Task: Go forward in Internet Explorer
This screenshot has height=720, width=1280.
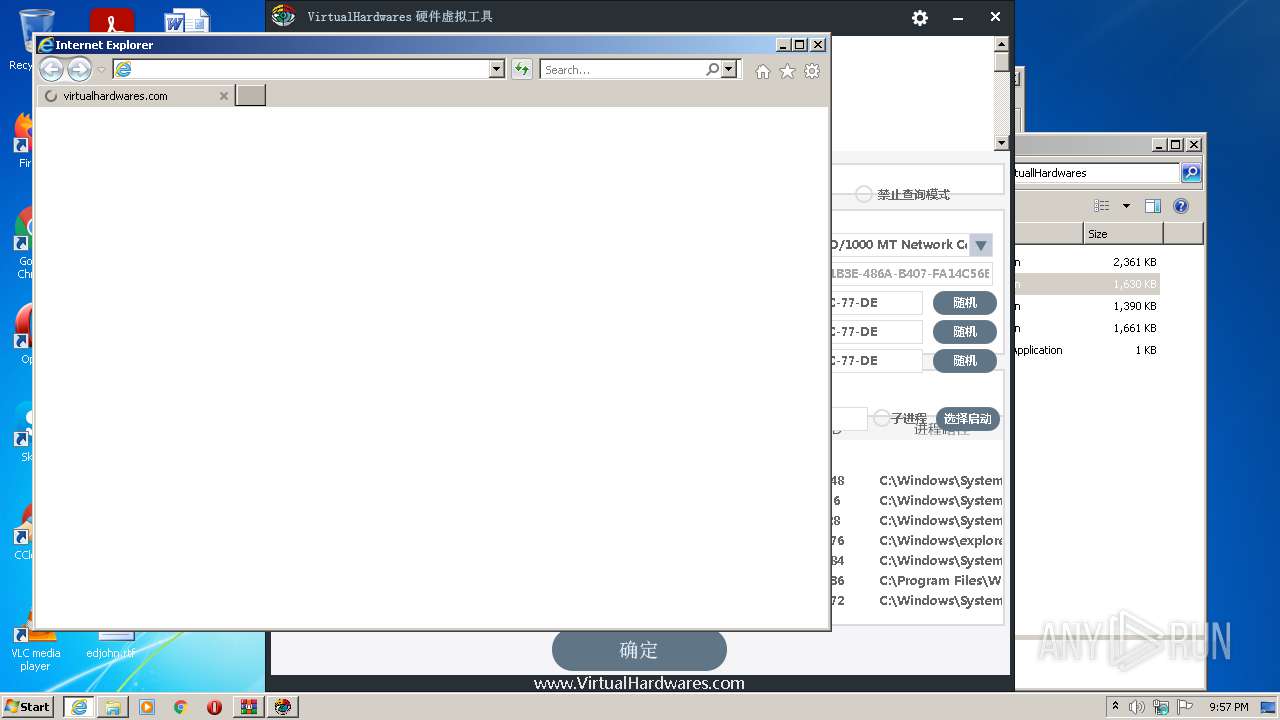Action: [79, 69]
